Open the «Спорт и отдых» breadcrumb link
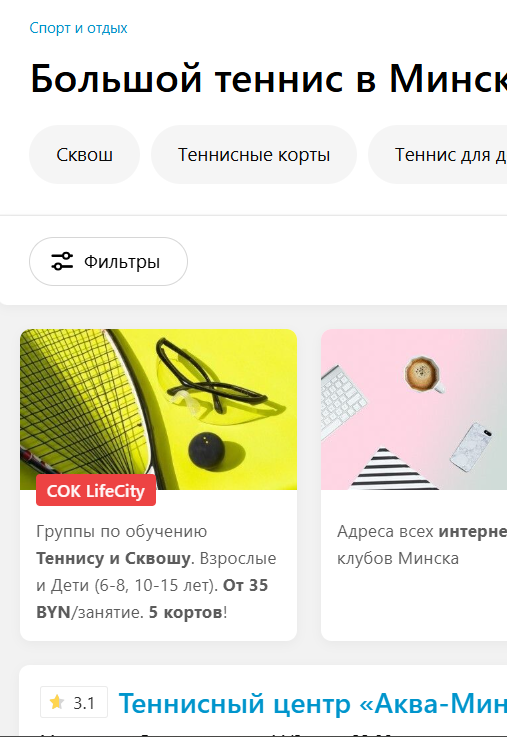The height and width of the screenshot is (737, 507). pyautogui.click(x=78, y=28)
